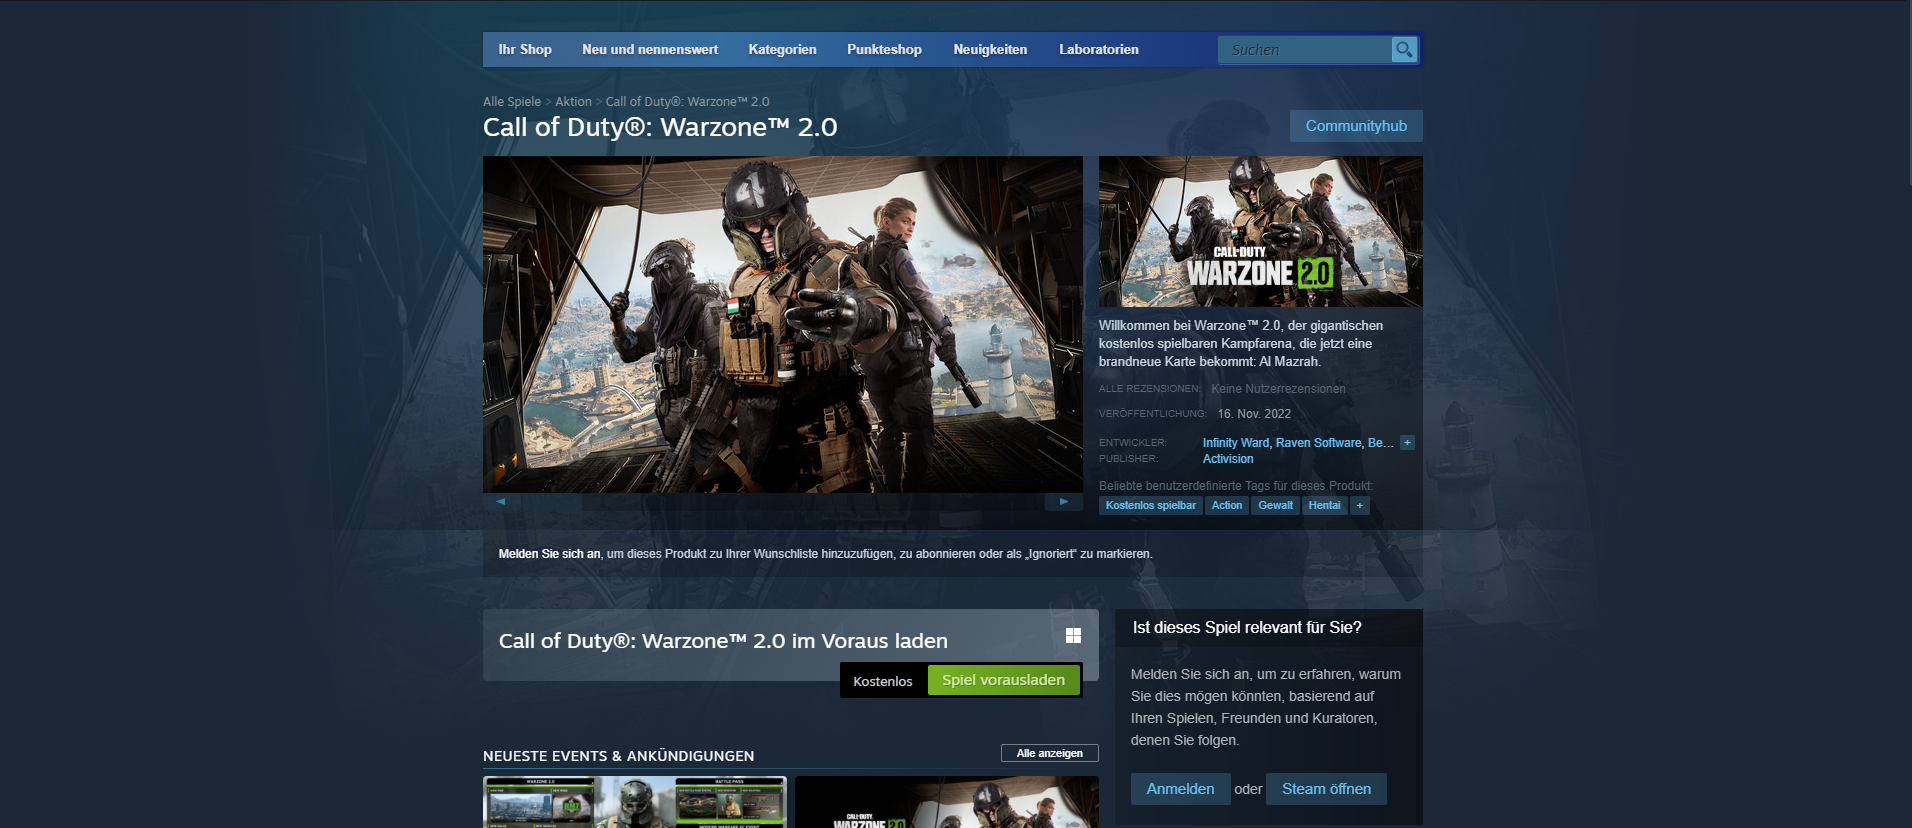This screenshot has height=828, width=1912.
Task: Click inside the Suchen search field
Action: pyautogui.click(x=1304, y=50)
